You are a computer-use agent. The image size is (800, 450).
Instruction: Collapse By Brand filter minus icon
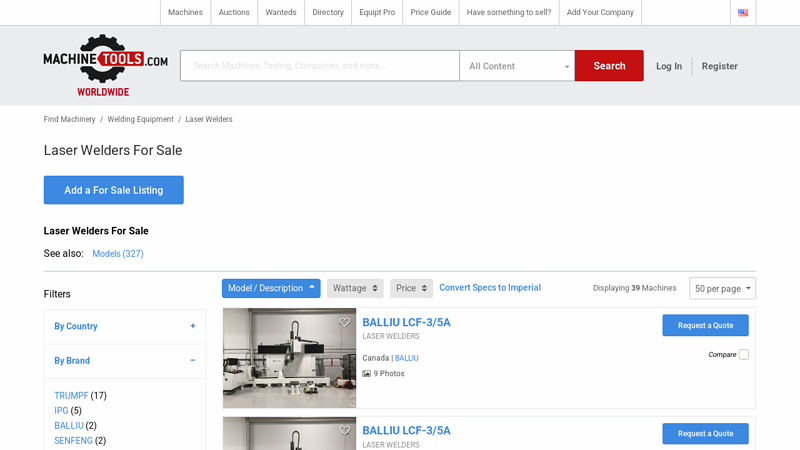pyautogui.click(x=193, y=360)
